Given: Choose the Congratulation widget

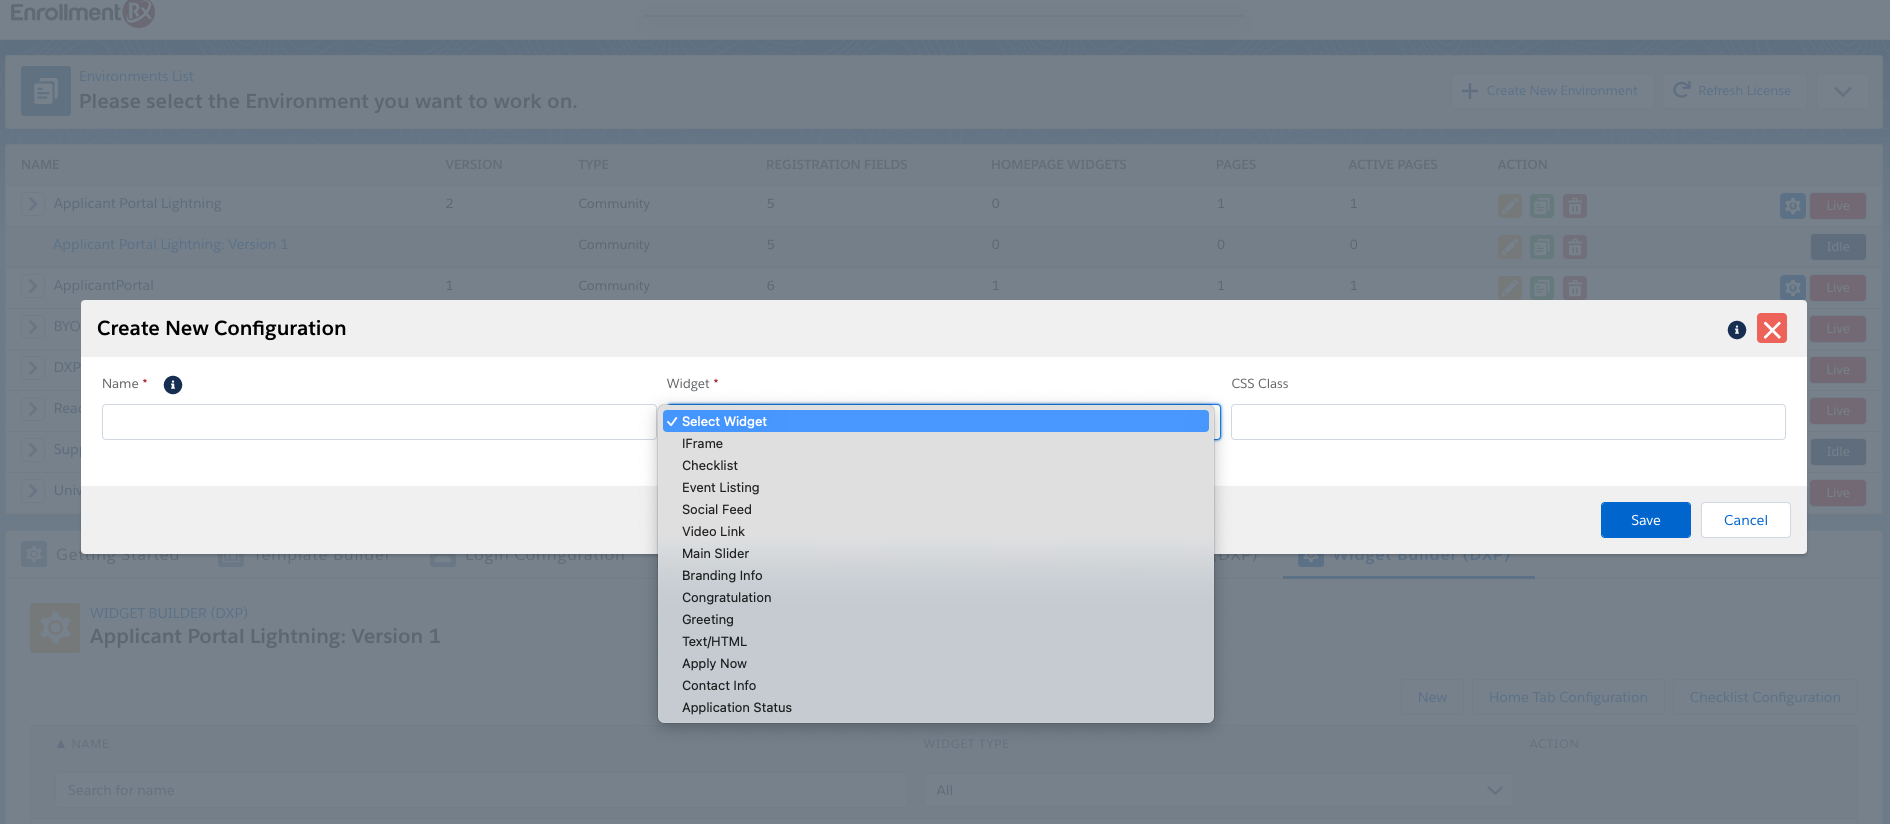Looking at the screenshot, I should coord(726,598).
